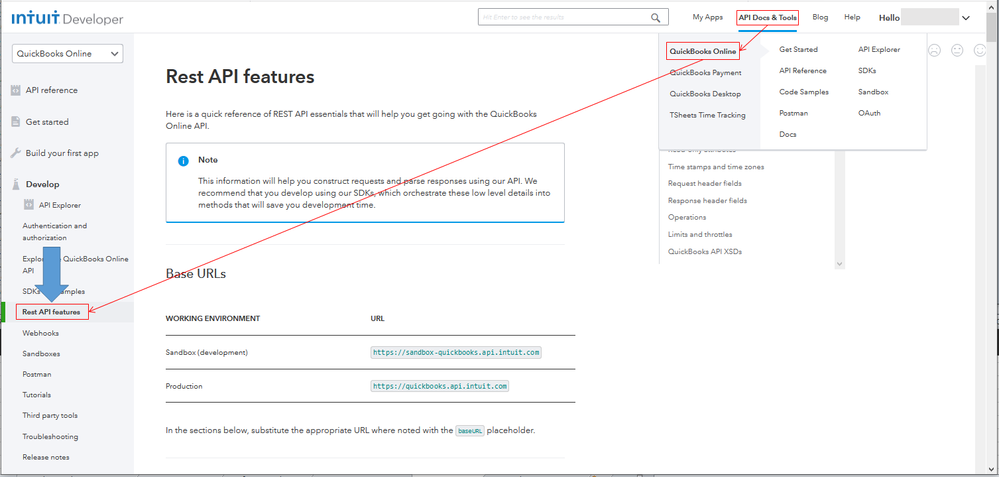
Task: Open the API Reference link in the menu
Action: point(803,71)
